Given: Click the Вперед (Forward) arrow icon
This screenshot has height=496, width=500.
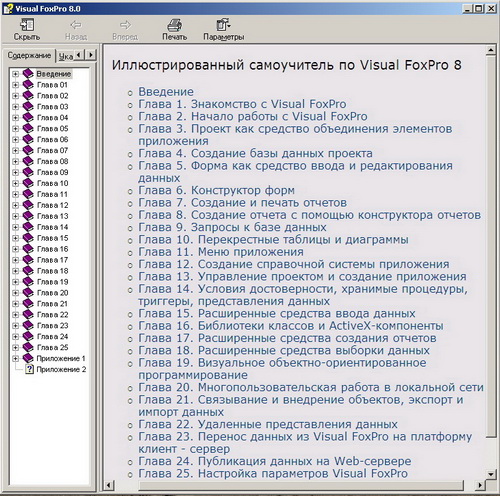Looking at the screenshot, I should click(x=125, y=25).
